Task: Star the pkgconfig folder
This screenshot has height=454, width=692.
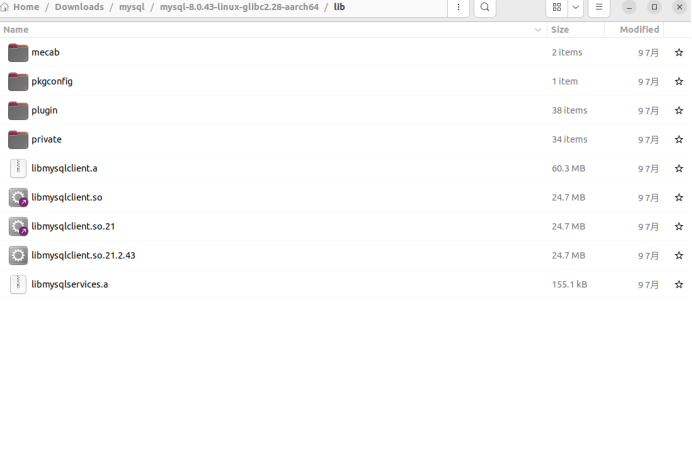Action: point(679,82)
